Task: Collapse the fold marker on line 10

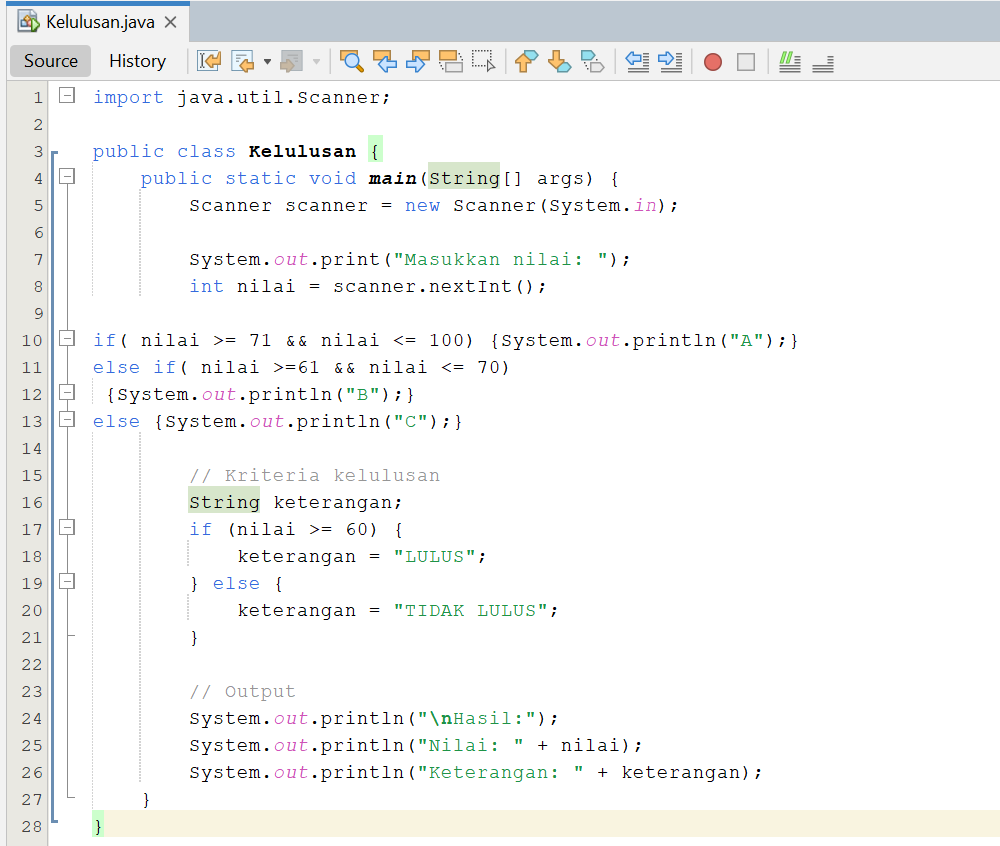Action: pyautogui.click(x=66, y=339)
